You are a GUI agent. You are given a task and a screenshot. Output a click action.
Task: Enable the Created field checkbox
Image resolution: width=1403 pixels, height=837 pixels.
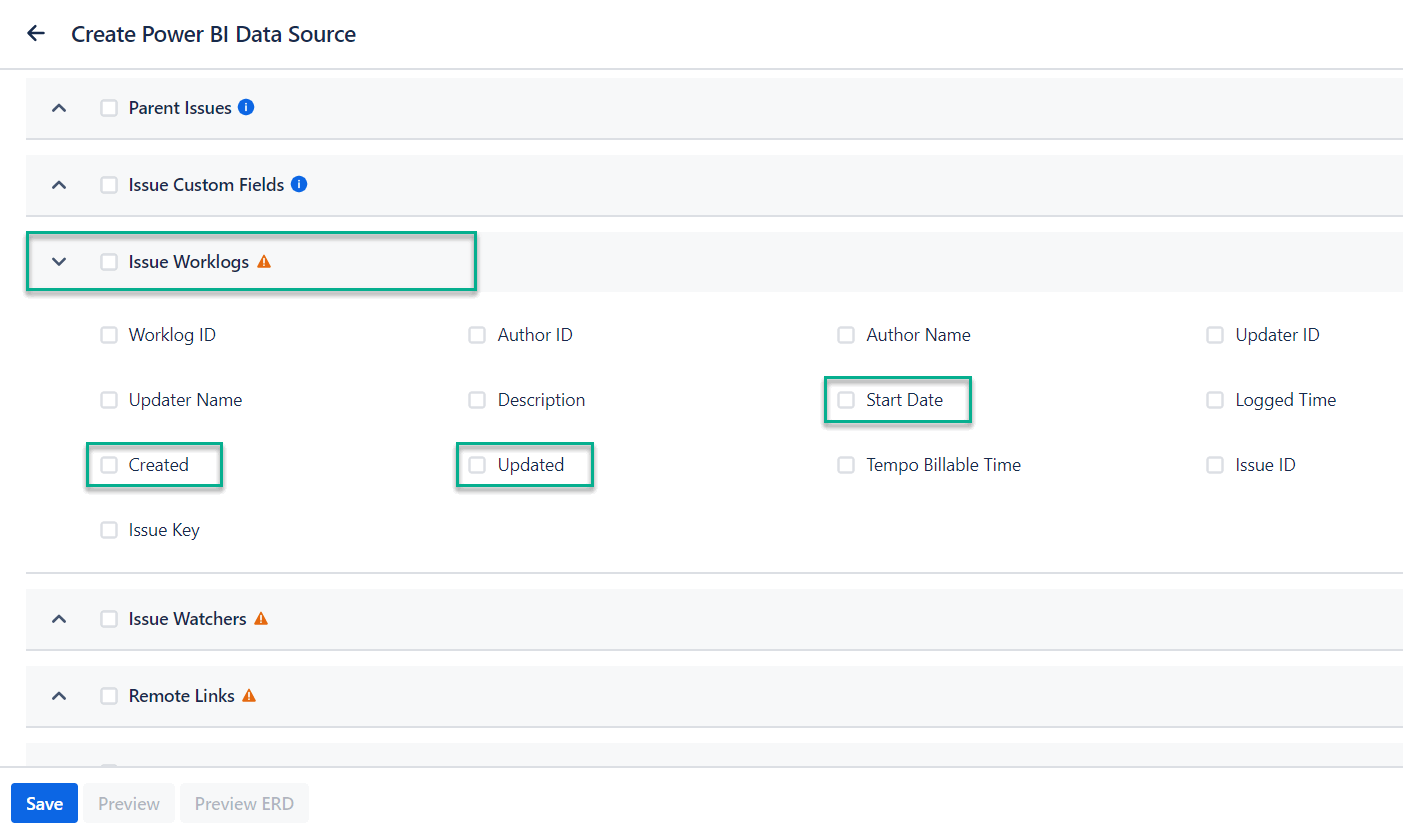(109, 465)
